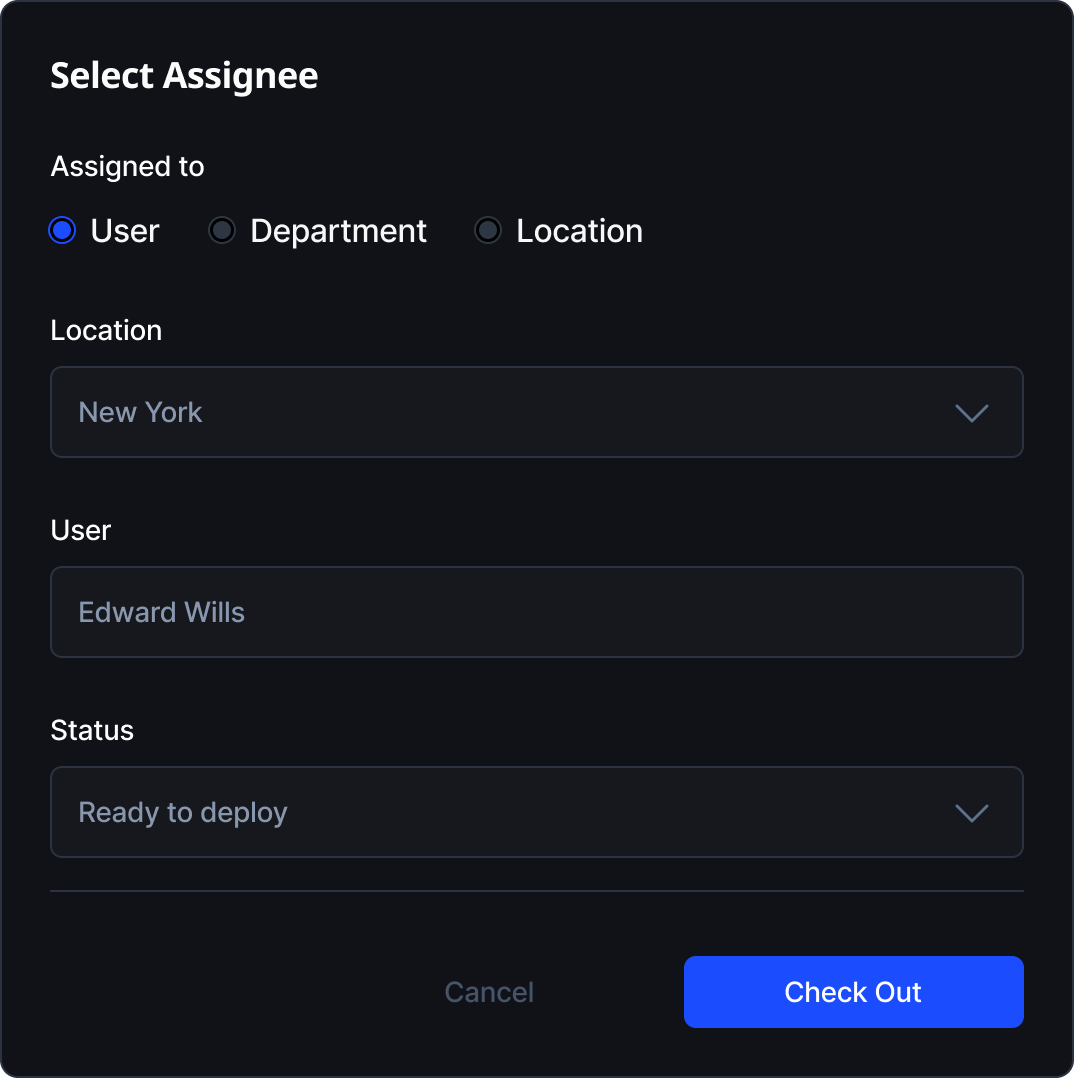Click New York in the Location selector

pos(140,412)
